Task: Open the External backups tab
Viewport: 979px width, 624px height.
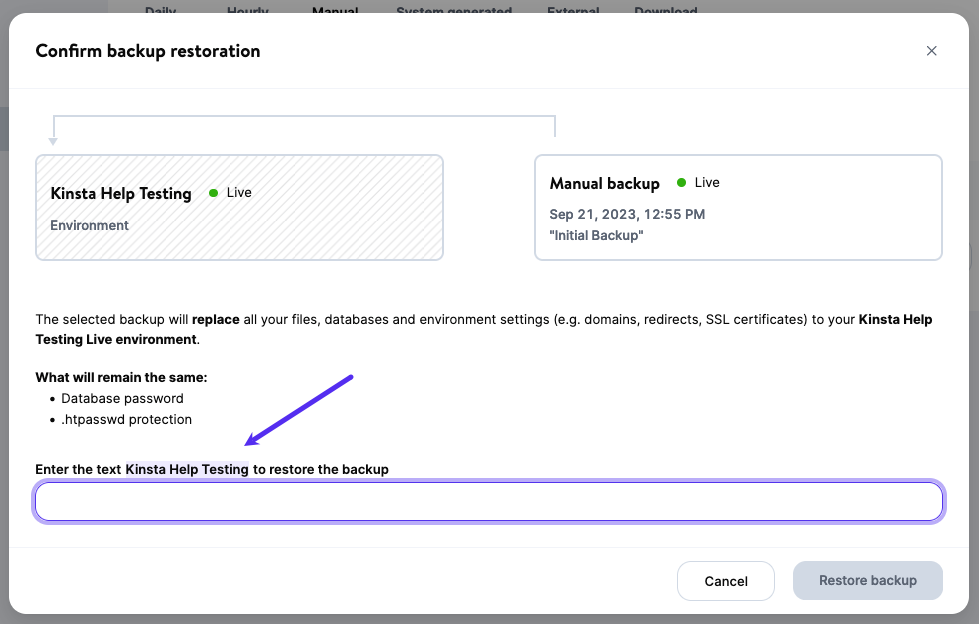Action: 572,11
